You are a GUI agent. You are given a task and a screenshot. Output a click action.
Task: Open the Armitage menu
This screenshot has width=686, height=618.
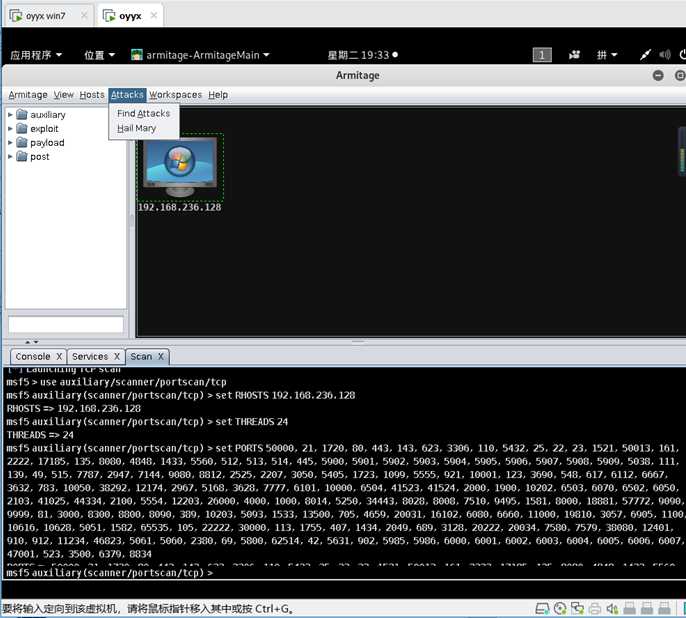28,95
